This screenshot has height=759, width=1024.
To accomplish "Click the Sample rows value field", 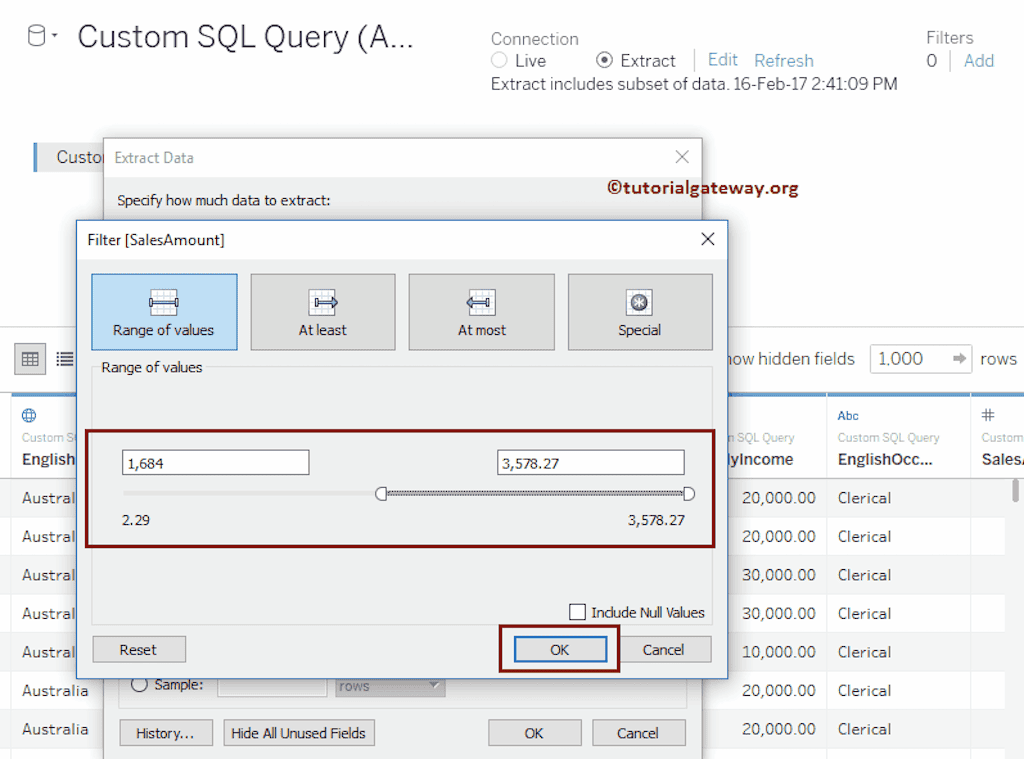I will pos(272,686).
